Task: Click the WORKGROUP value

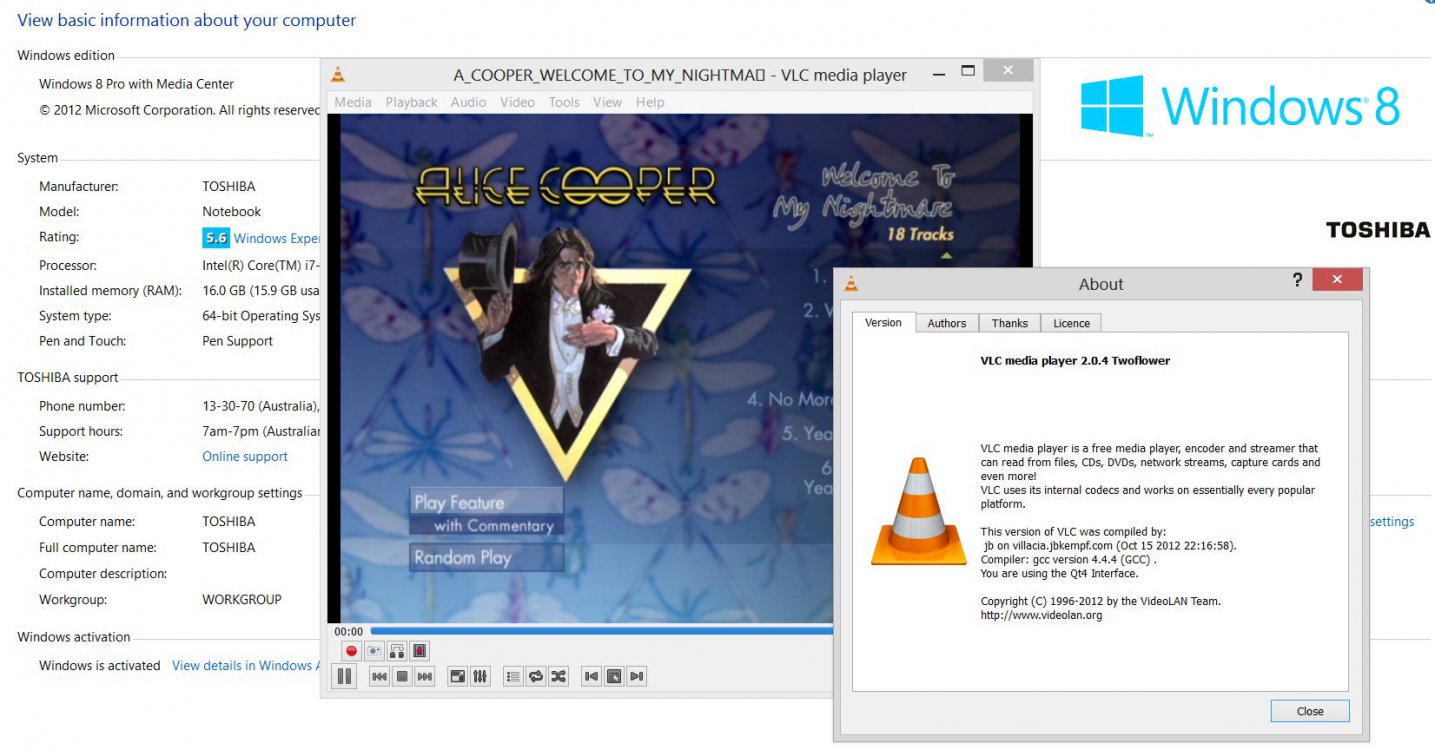Action: pos(242,599)
